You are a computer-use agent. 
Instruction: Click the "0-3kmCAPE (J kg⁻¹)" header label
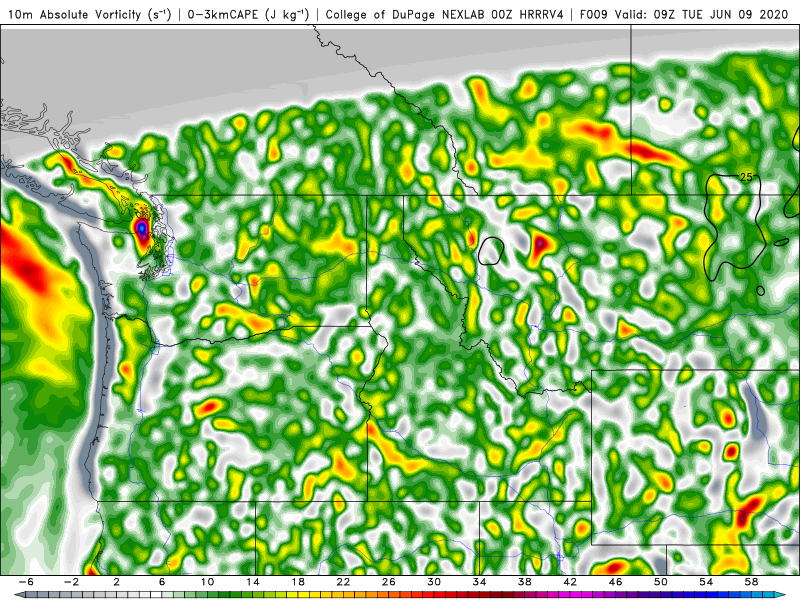[248, 15]
